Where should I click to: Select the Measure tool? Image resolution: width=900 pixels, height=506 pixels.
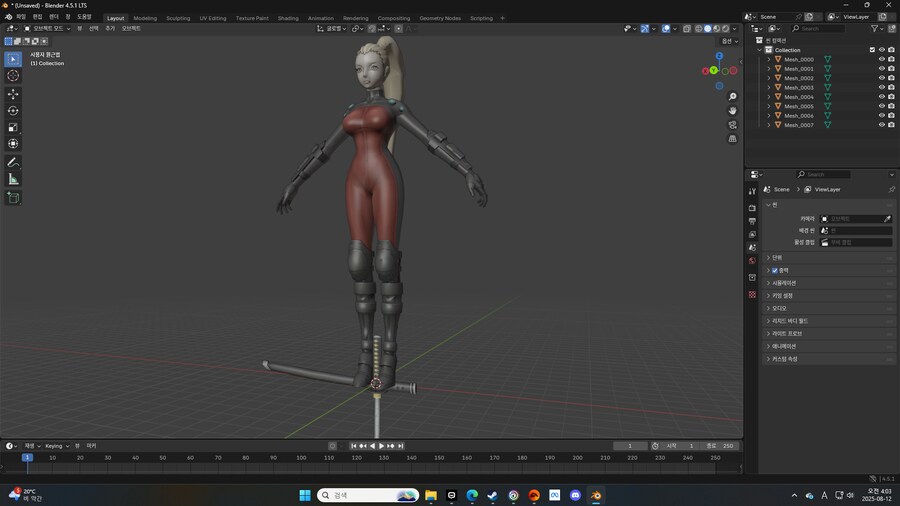[x=13, y=180]
